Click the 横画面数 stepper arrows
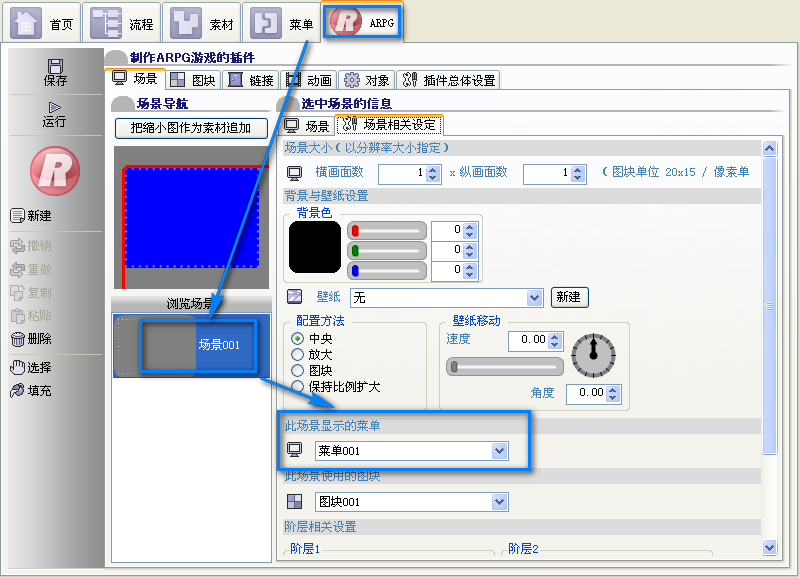The image size is (800, 578). coord(433,174)
